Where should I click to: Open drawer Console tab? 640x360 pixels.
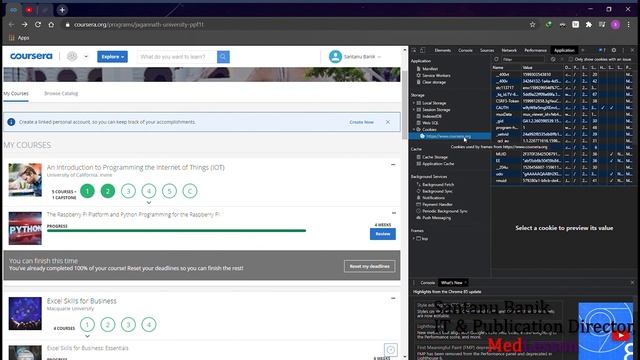click(x=427, y=282)
